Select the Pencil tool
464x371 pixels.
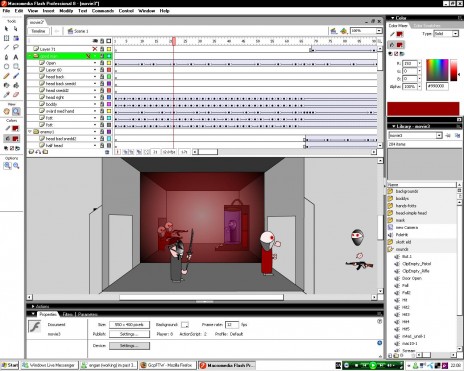[x=7, y=76]
